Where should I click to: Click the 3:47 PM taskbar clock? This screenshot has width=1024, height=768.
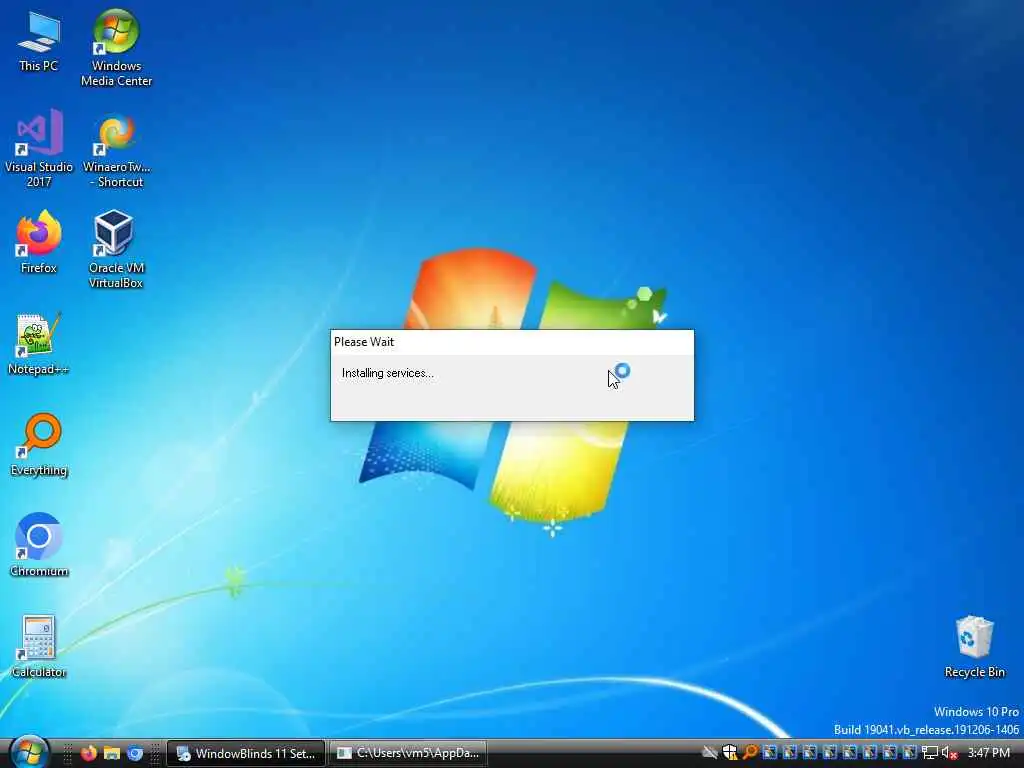[x=989, y=753]
